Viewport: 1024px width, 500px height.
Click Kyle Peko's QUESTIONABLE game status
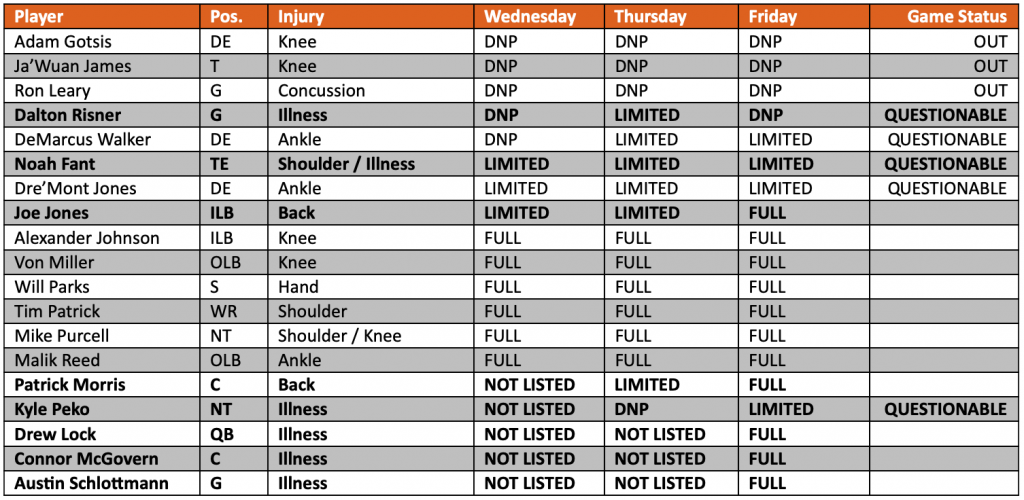click(x=945, y=409)
